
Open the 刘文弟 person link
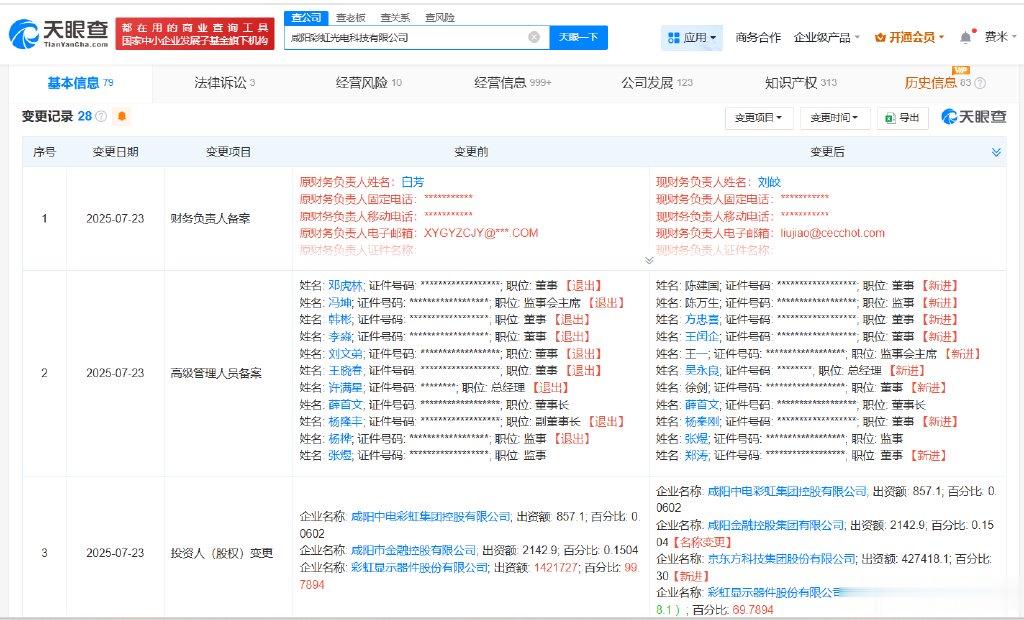point(345,353)
